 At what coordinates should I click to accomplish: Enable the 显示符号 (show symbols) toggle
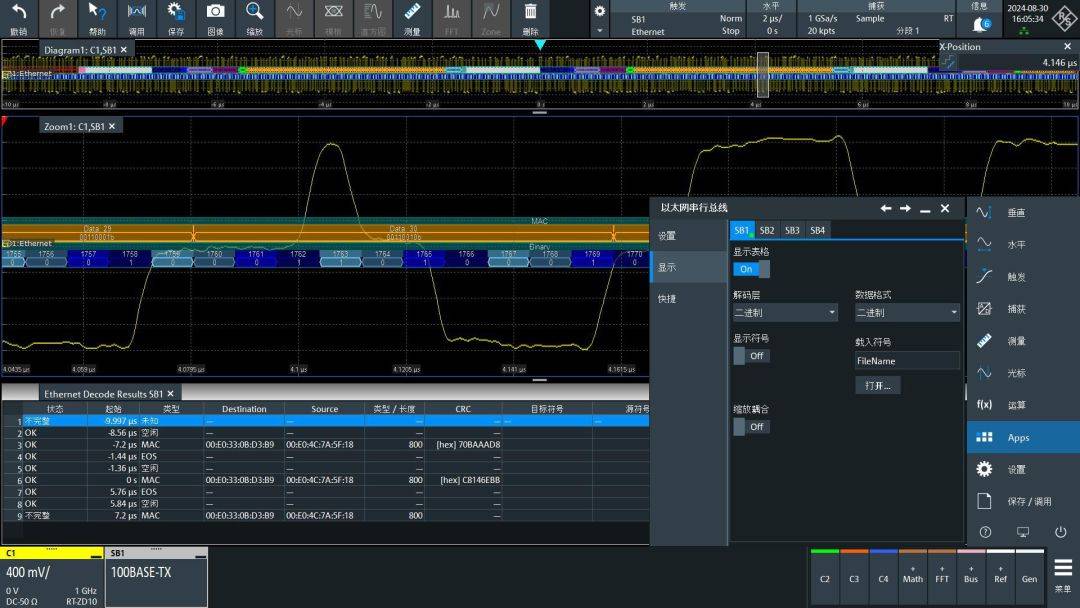click(x=751, y=356)
